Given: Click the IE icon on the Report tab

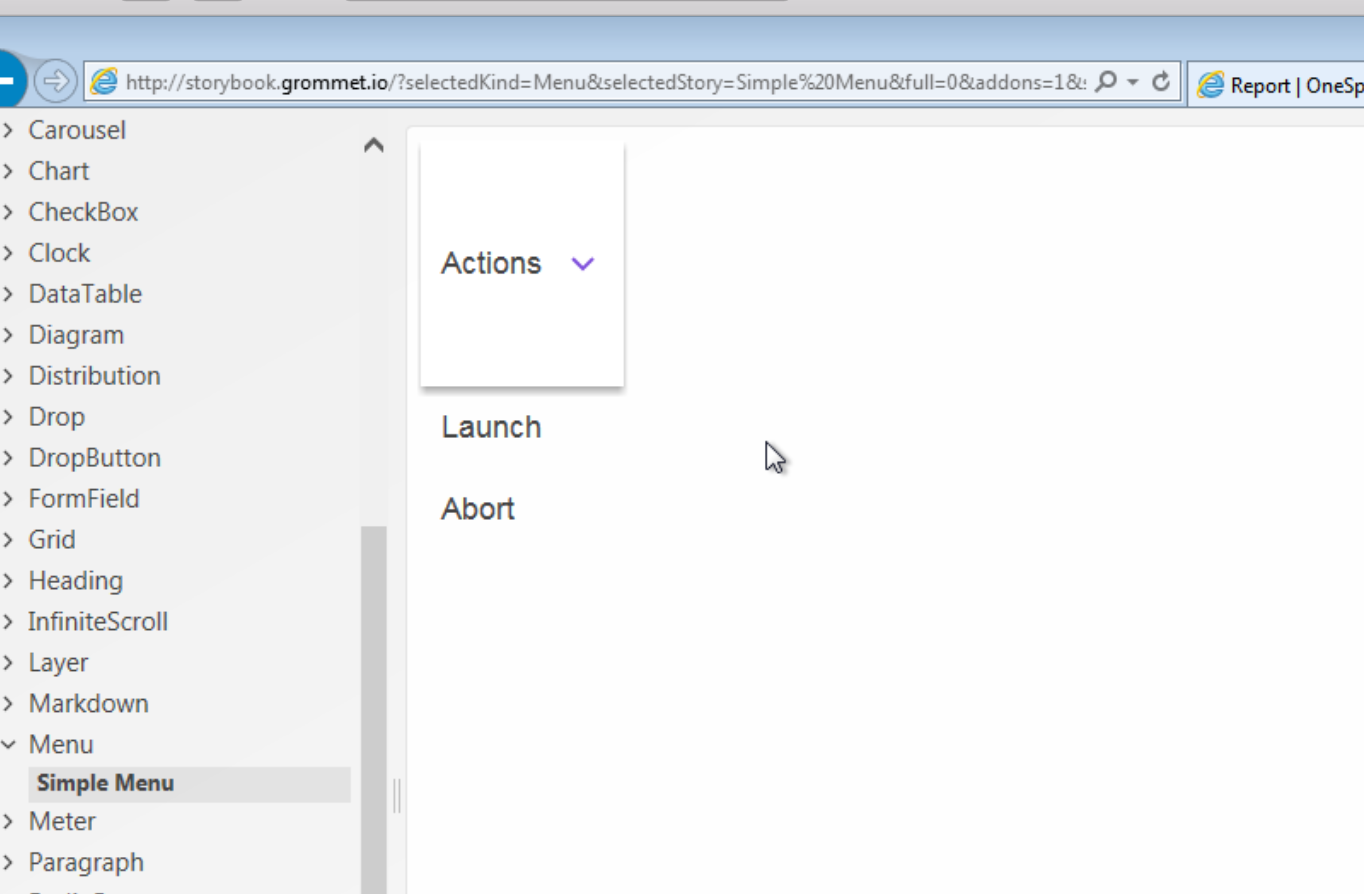Looking at the screenshot, I should click(1211, 86).
